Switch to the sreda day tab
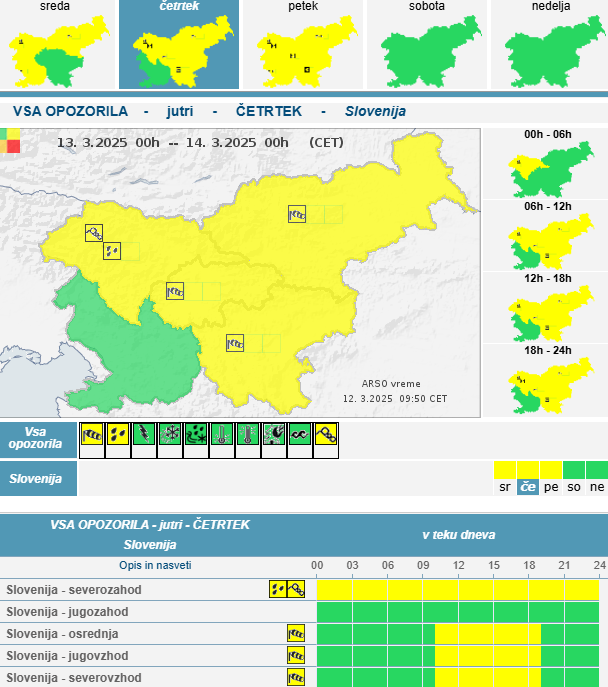 (56, 45)
